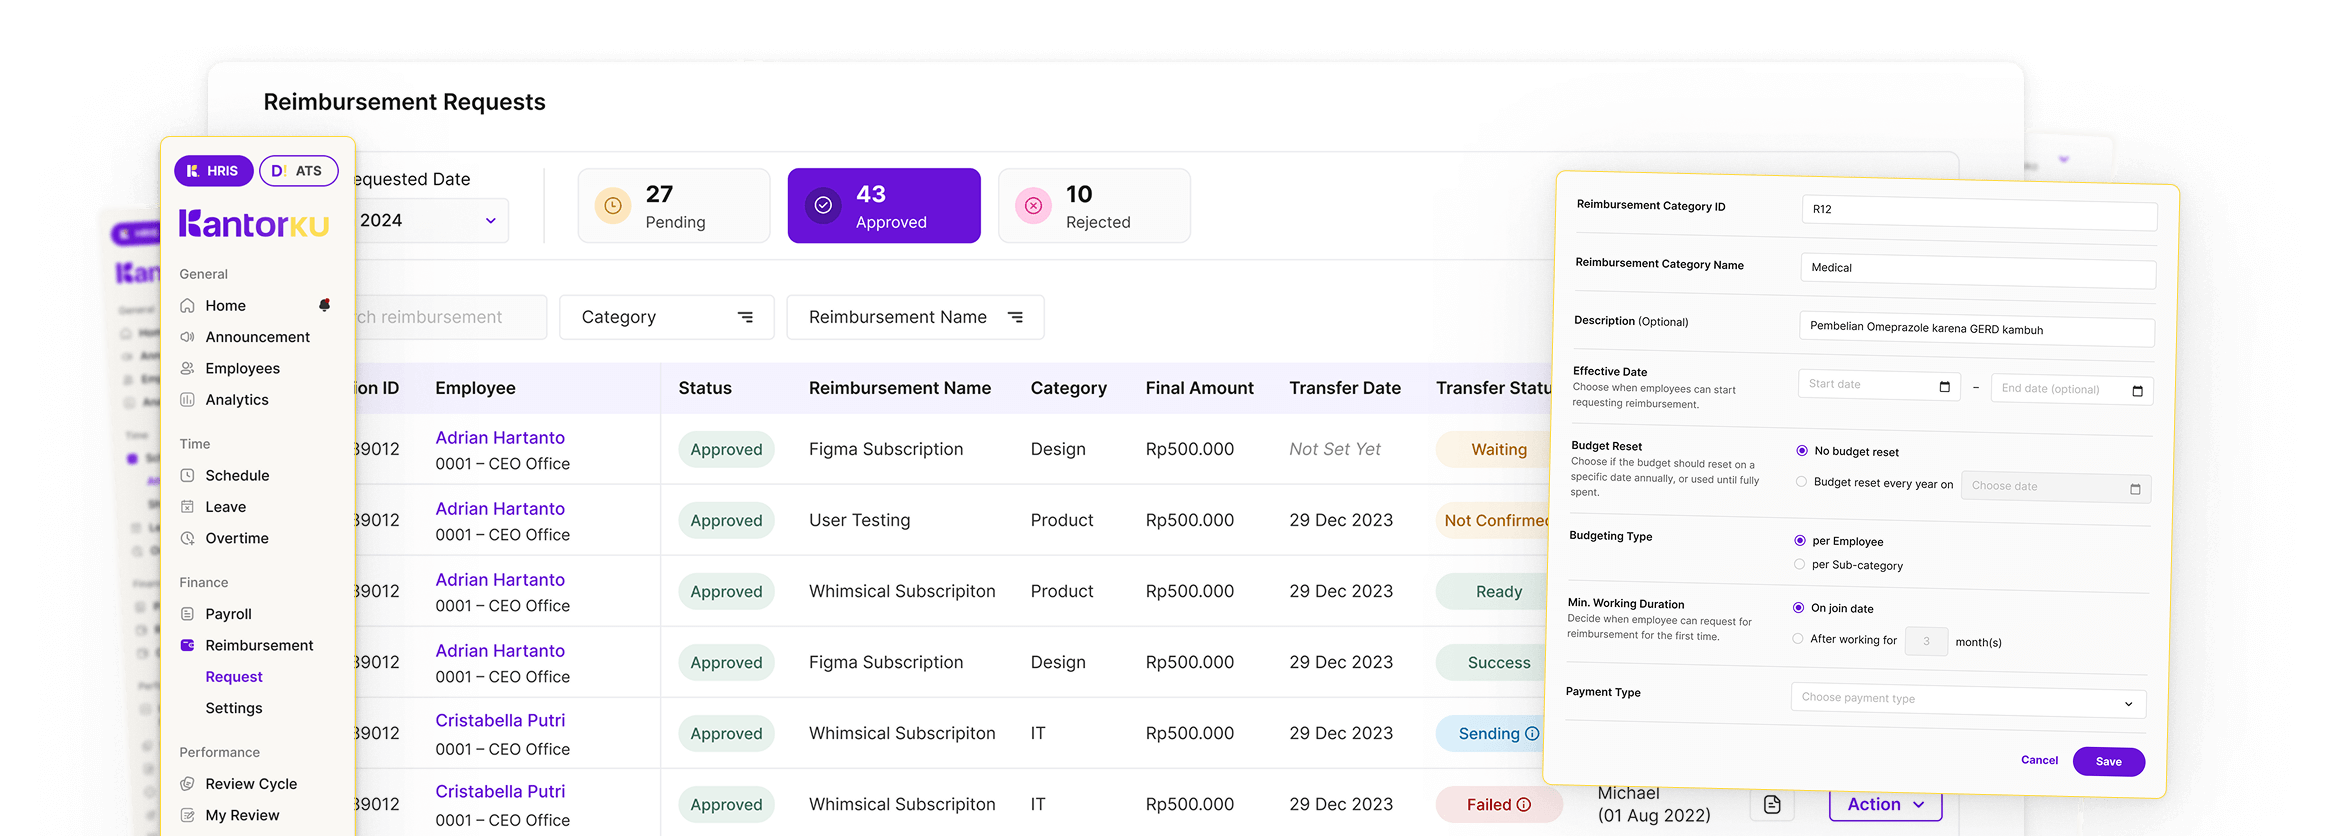Select per Employee budgeting type
Screen dimensions: 2341x836
coord(1800,541)
